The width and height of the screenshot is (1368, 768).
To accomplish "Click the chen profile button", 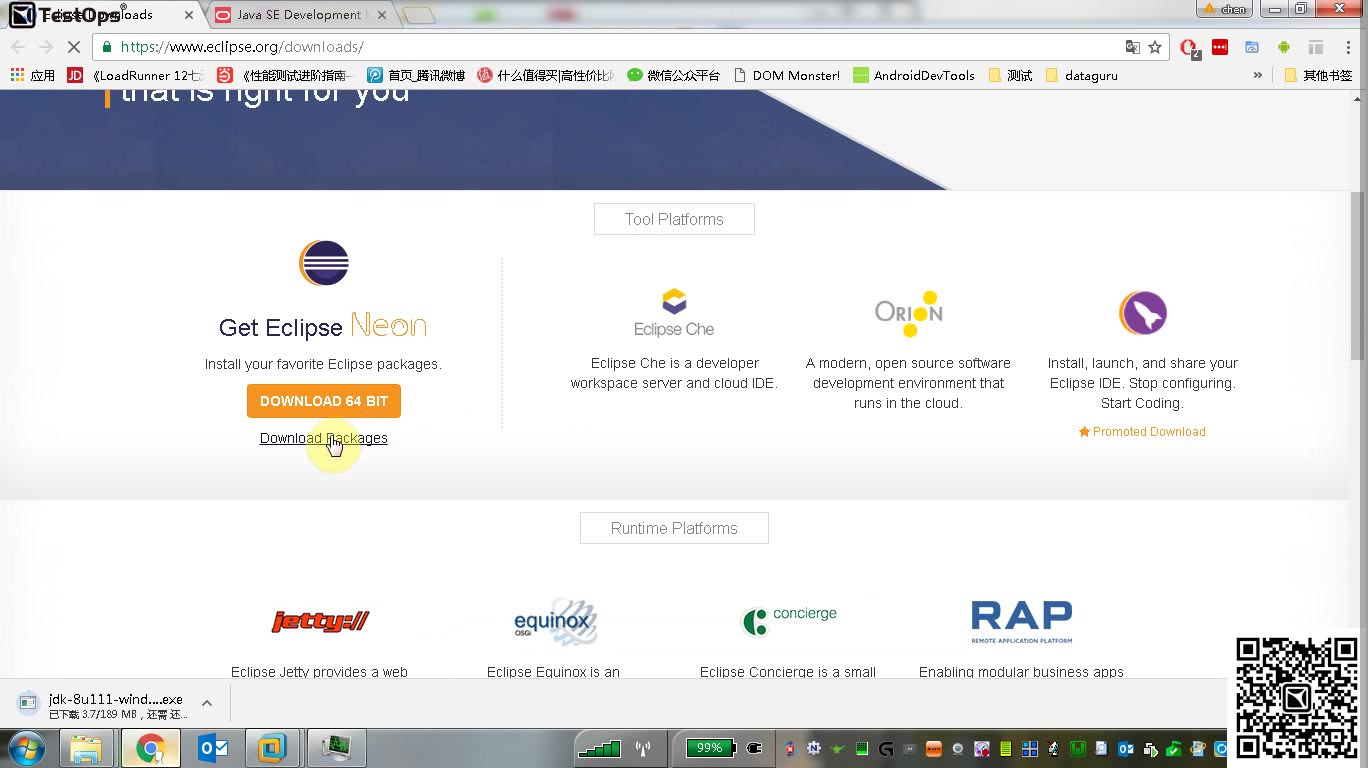I will click(1225, 9).
